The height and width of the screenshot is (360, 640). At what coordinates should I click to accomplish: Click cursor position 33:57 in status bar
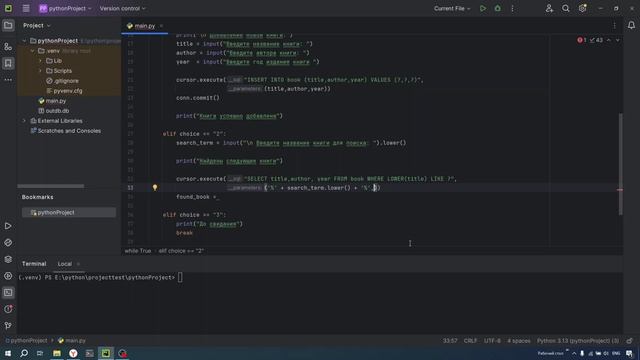(x=450, y=340)
